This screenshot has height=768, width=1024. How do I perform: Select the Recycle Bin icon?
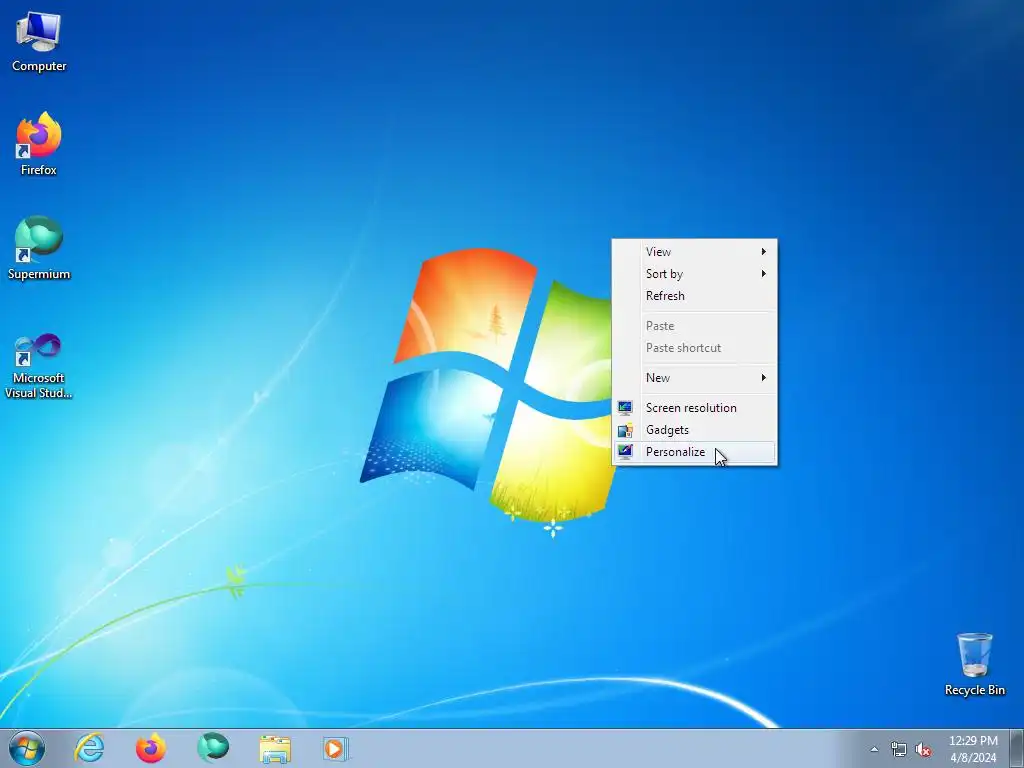coord(974,664)
